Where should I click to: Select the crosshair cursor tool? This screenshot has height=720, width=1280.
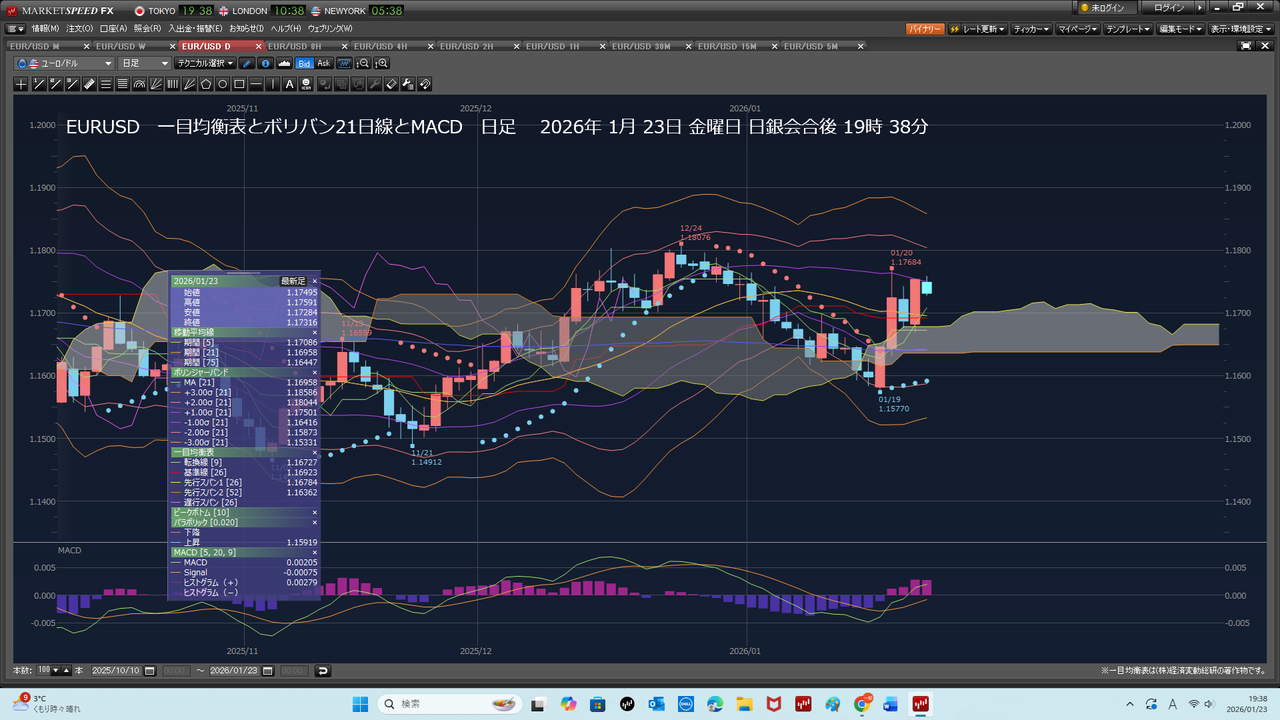click(21, 84)
